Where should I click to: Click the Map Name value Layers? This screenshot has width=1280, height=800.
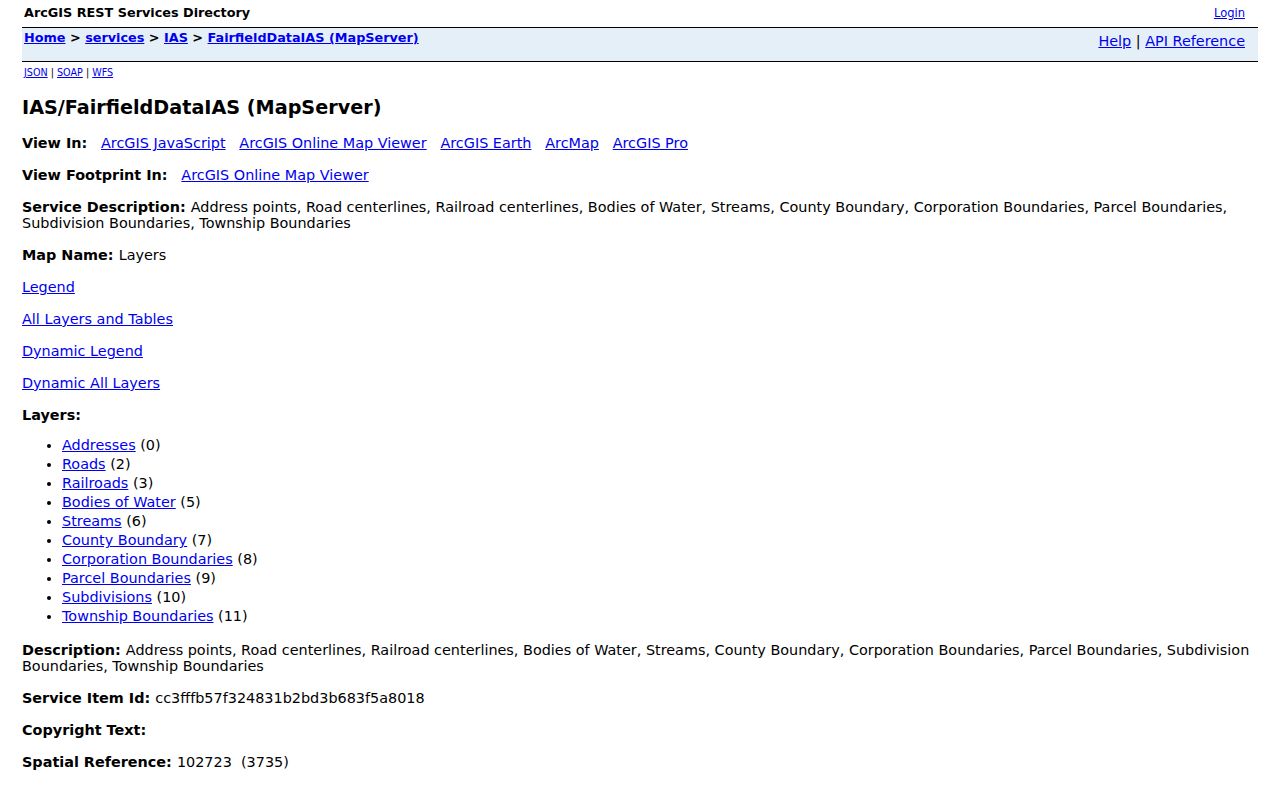(142, 255)
